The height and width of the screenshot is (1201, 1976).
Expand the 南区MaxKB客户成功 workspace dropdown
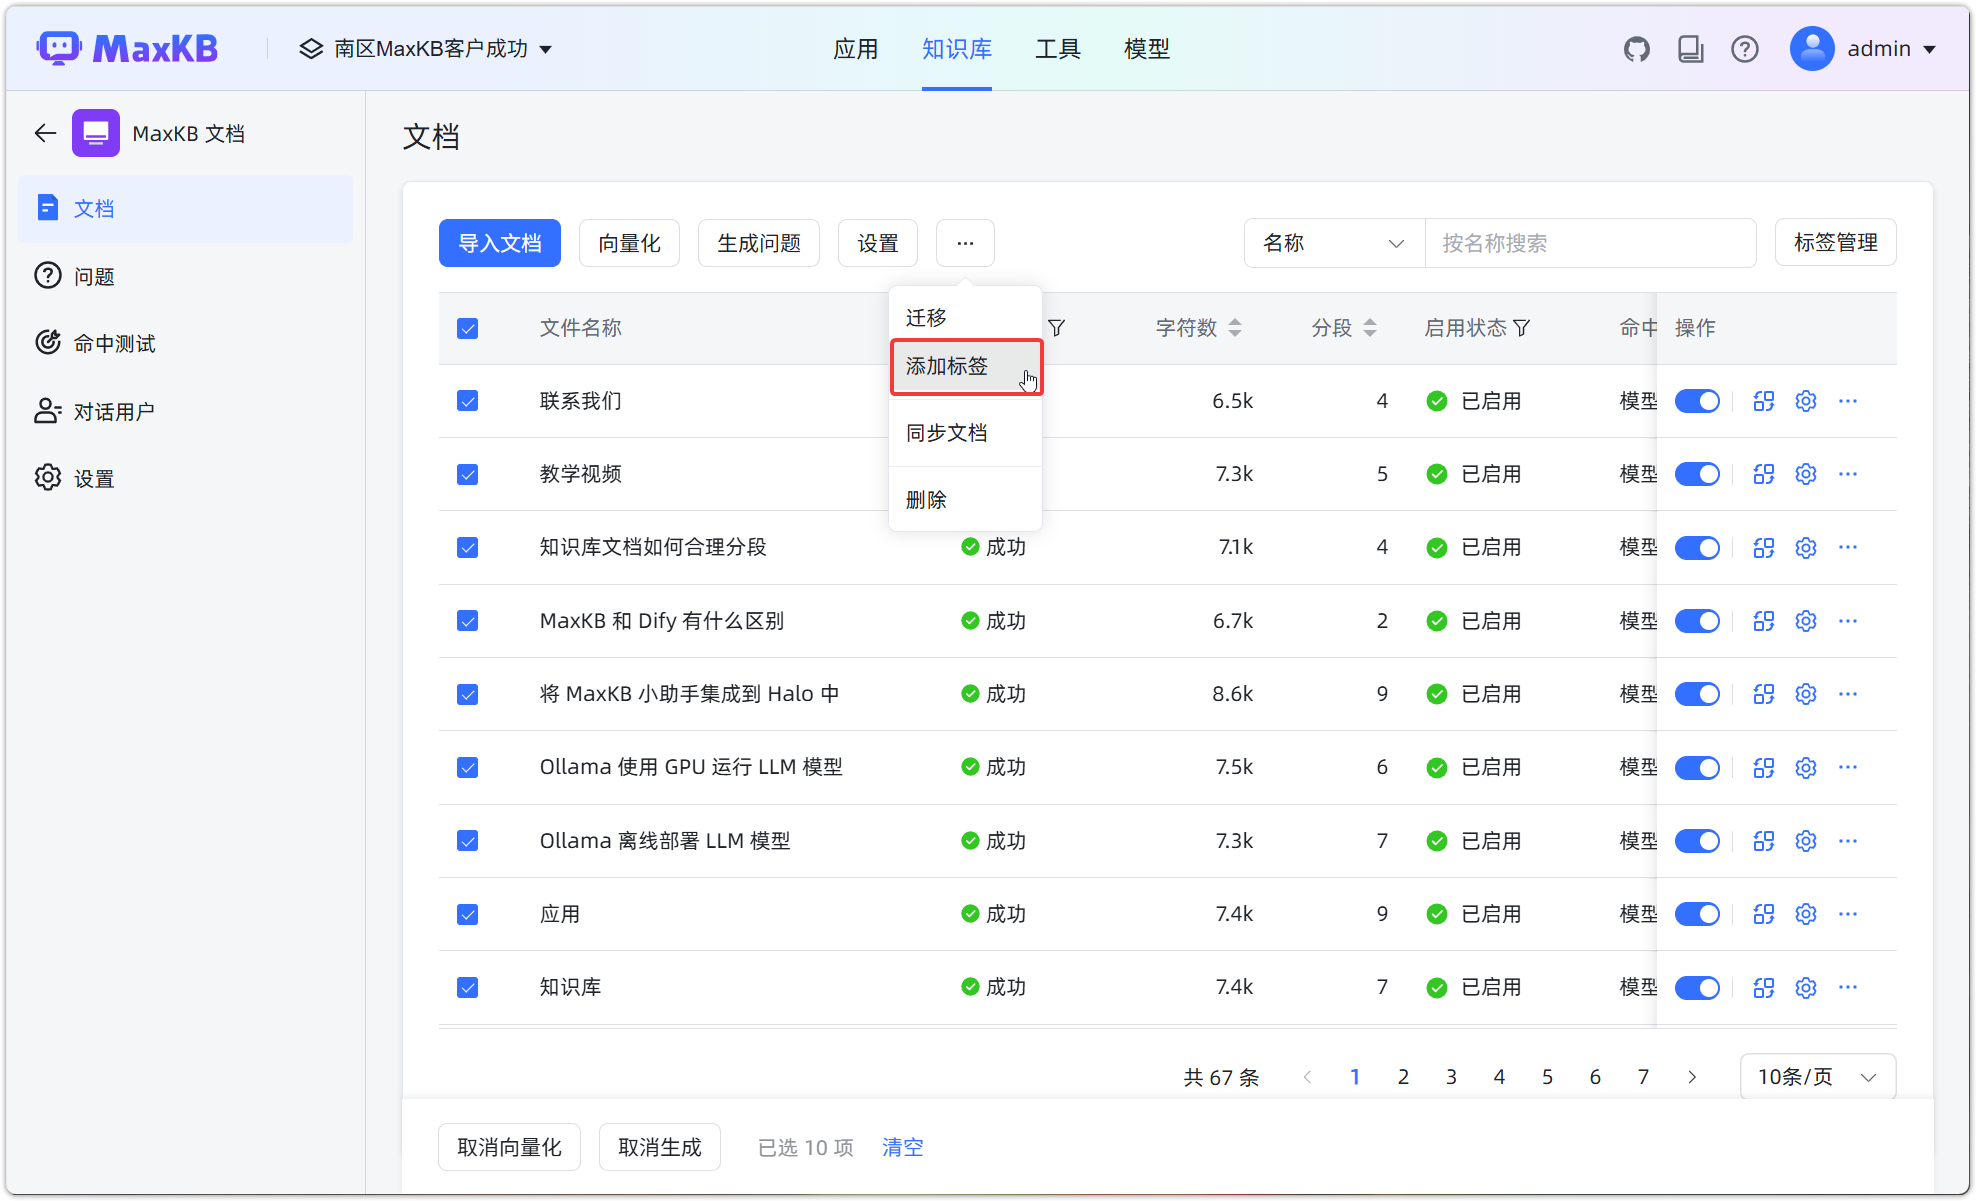[425, 48]
